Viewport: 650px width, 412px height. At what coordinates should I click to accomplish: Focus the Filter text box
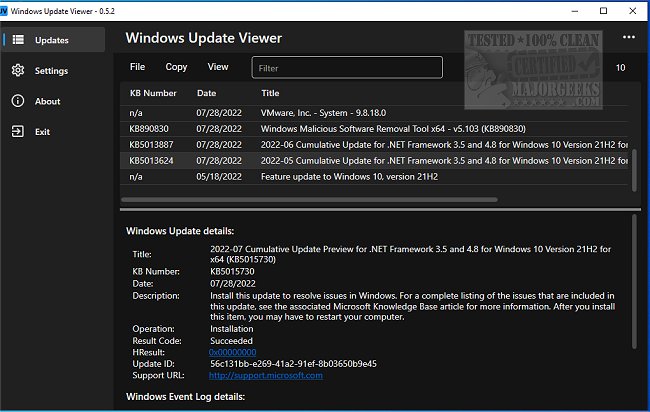pos(347,68)
